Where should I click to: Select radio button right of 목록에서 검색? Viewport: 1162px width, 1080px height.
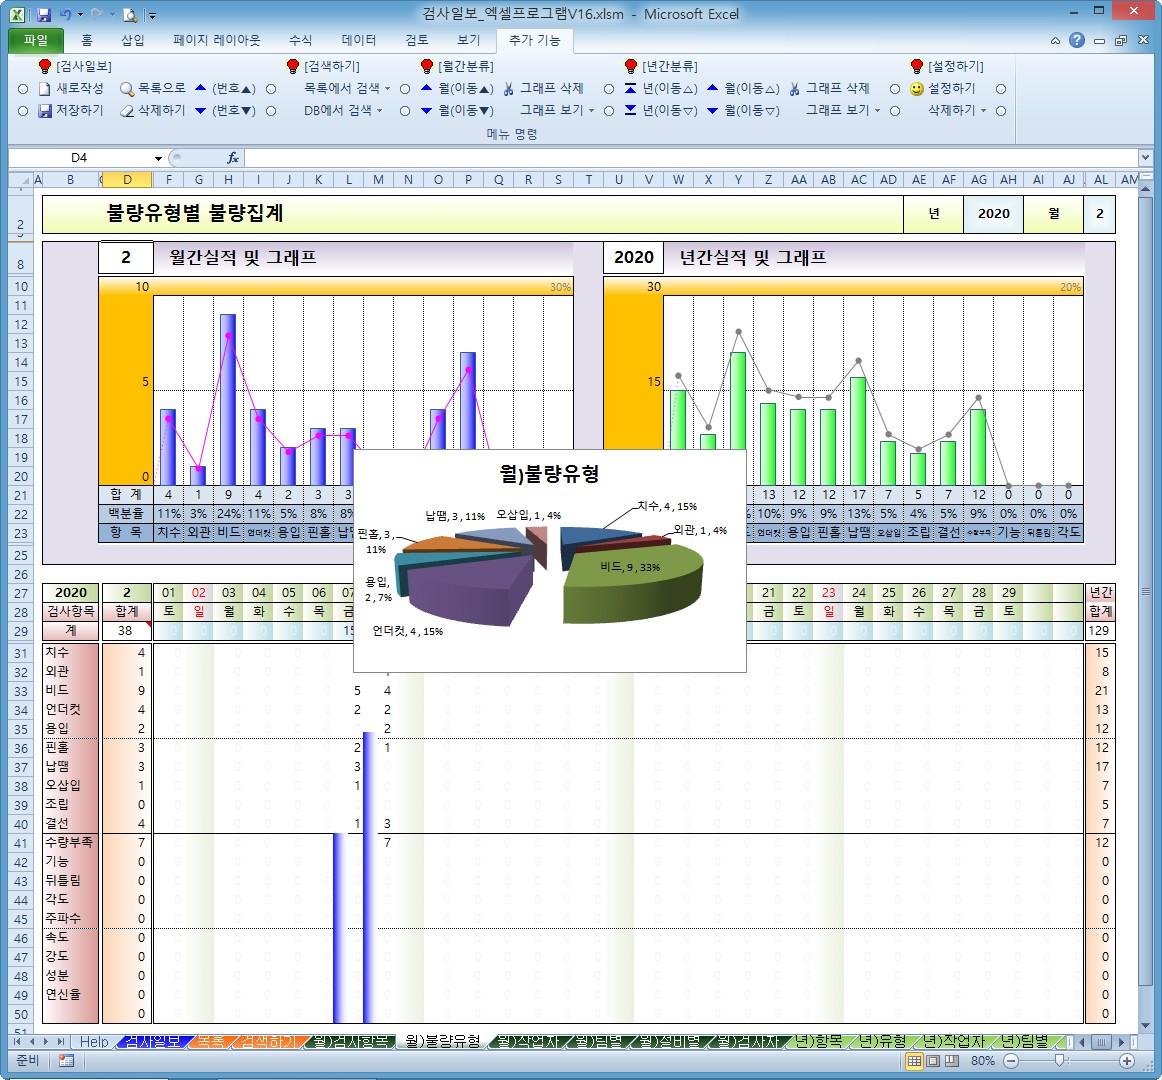pos(405,89)
